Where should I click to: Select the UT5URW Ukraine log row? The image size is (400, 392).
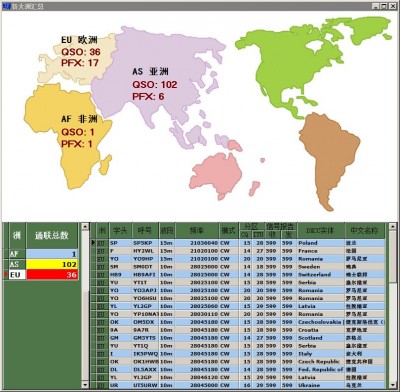(238, 385)
